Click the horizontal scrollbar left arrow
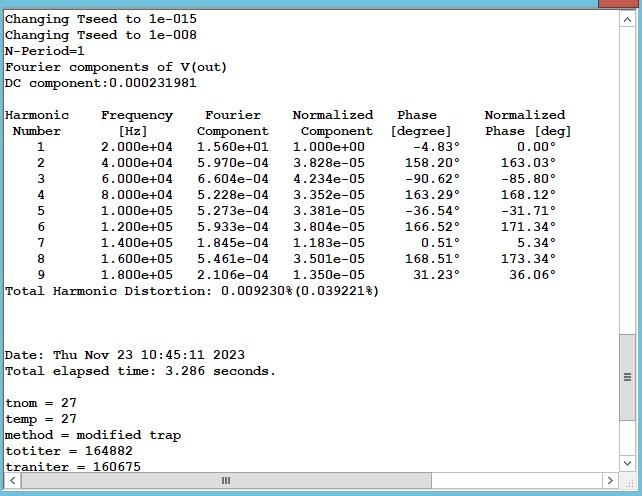Screen dimensions: 642x496 coord(13,480)
